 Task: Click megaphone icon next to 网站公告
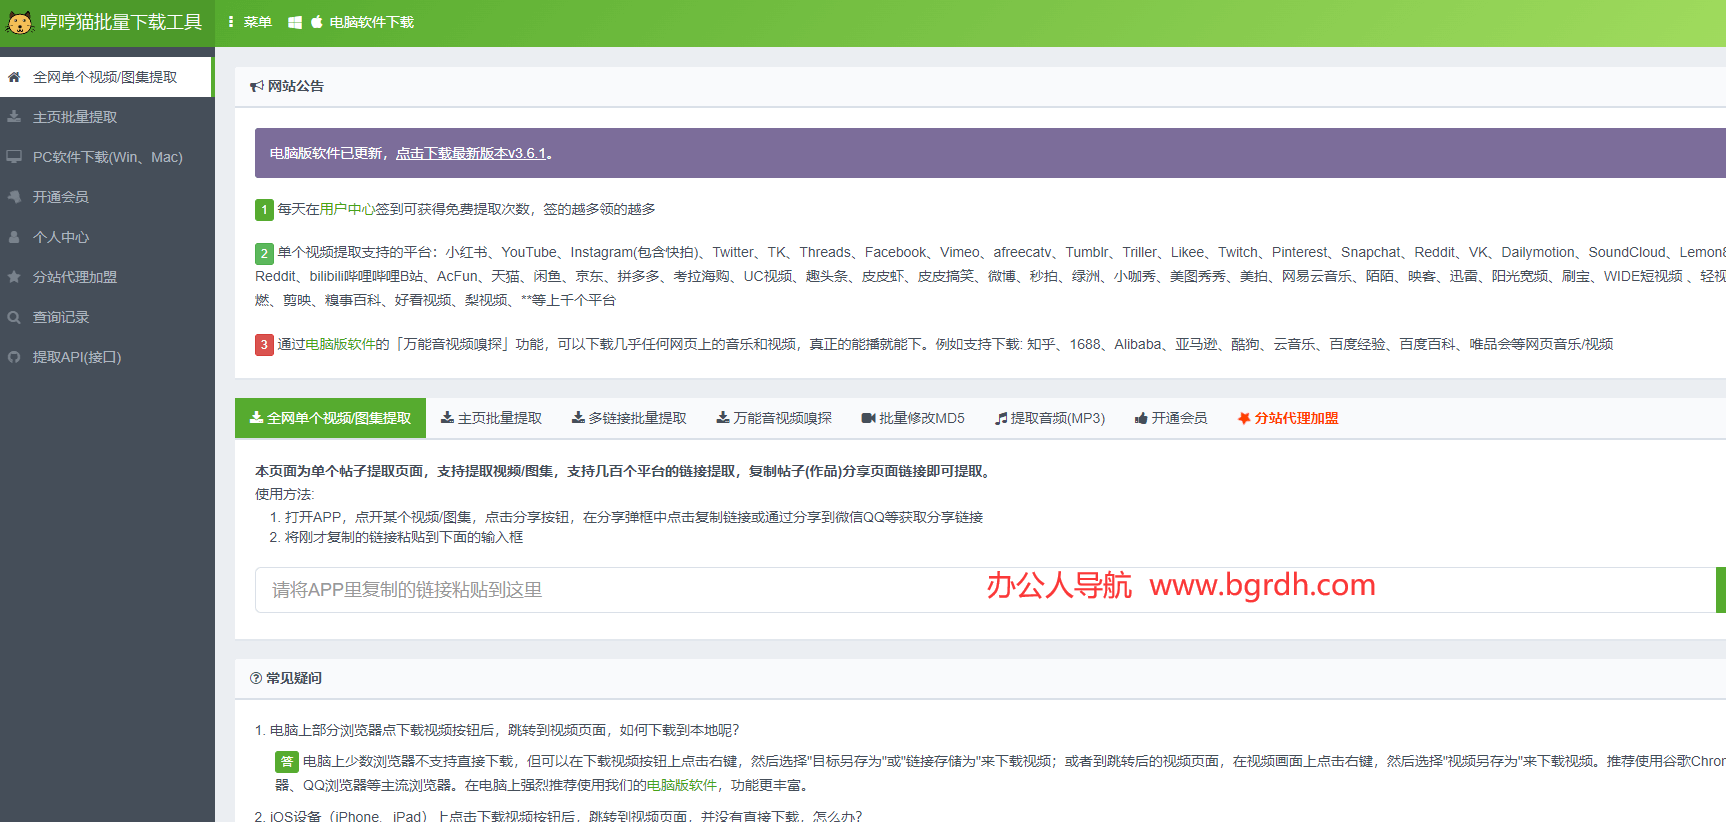point(257,86)
